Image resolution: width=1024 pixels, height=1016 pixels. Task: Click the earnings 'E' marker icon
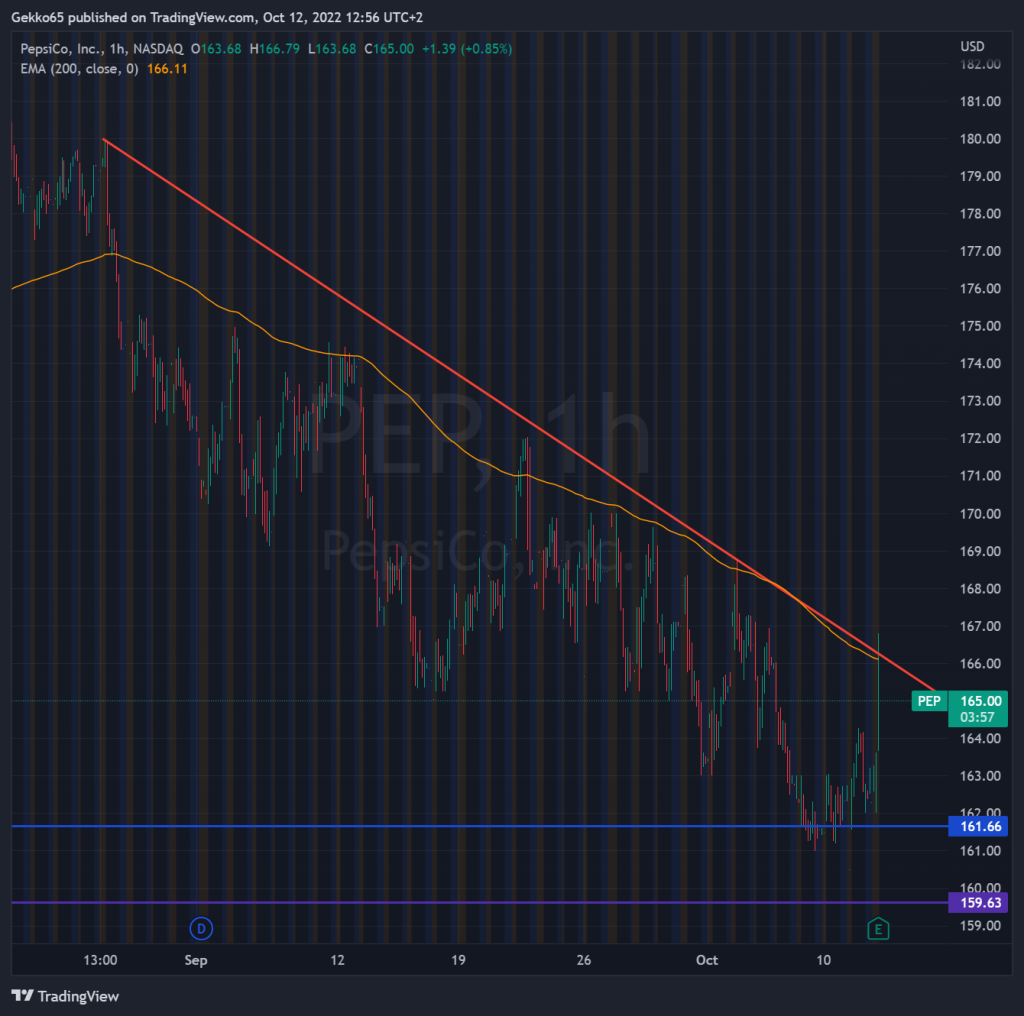(877, 929)
